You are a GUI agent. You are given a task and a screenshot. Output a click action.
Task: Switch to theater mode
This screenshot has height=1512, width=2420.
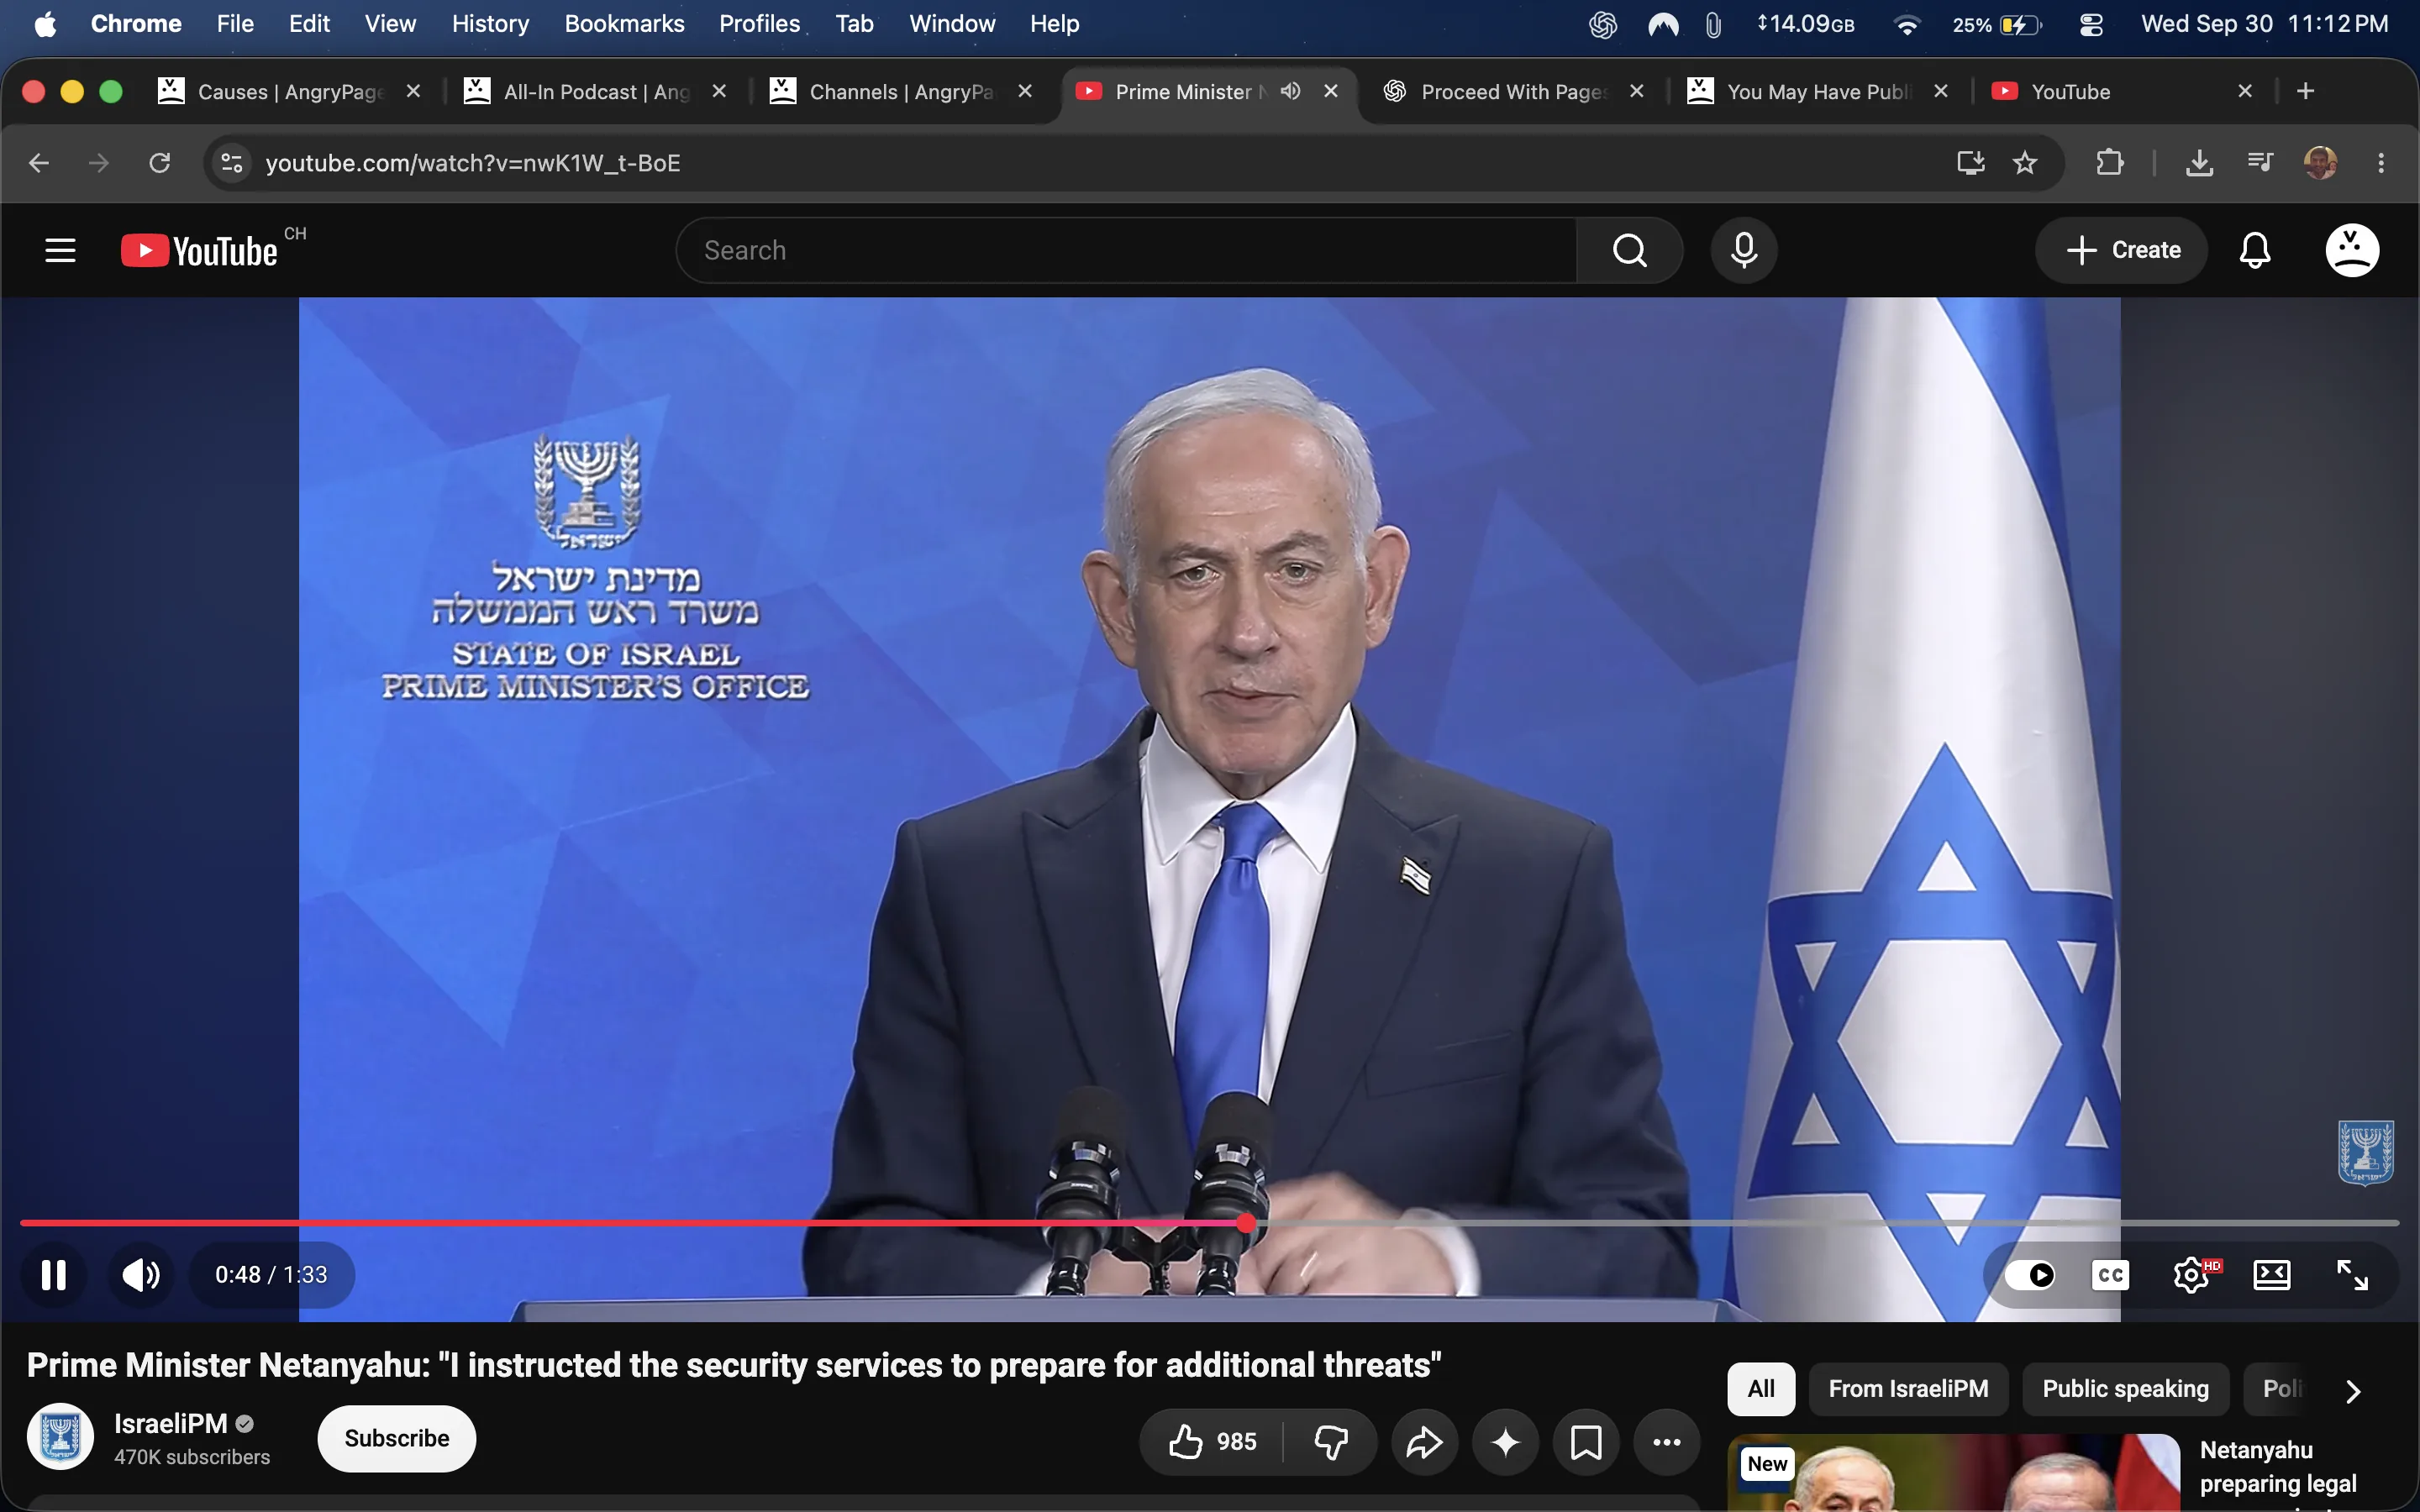[2272, 1275]
